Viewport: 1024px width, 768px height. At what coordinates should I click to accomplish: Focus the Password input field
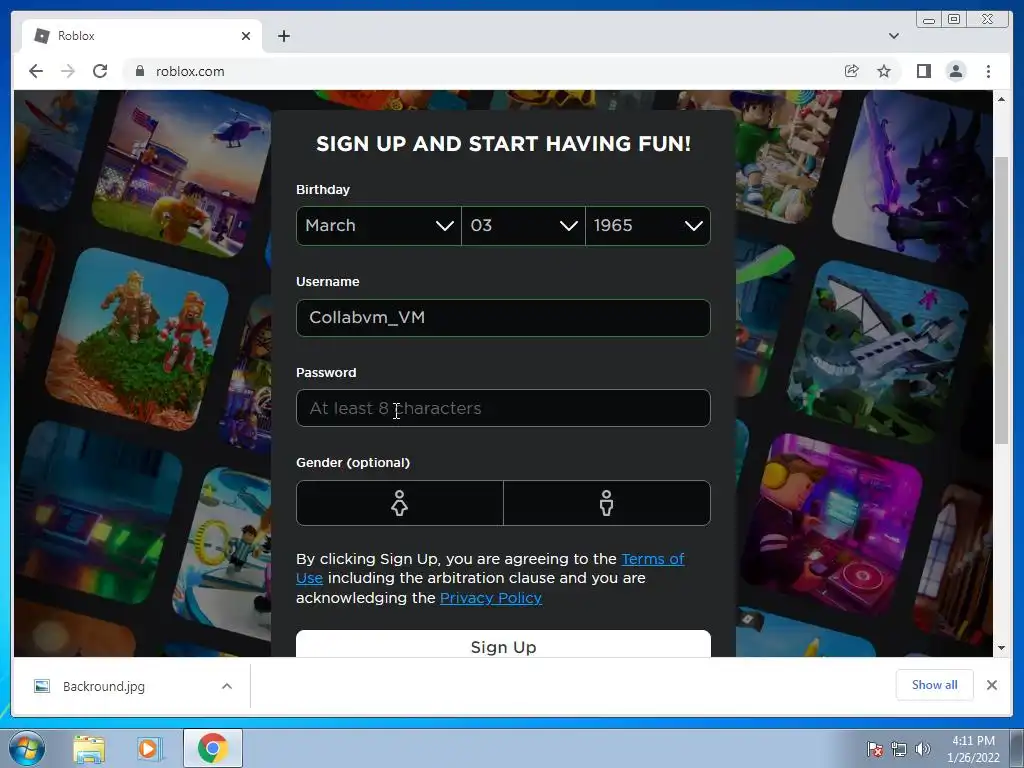pos(503,408)
